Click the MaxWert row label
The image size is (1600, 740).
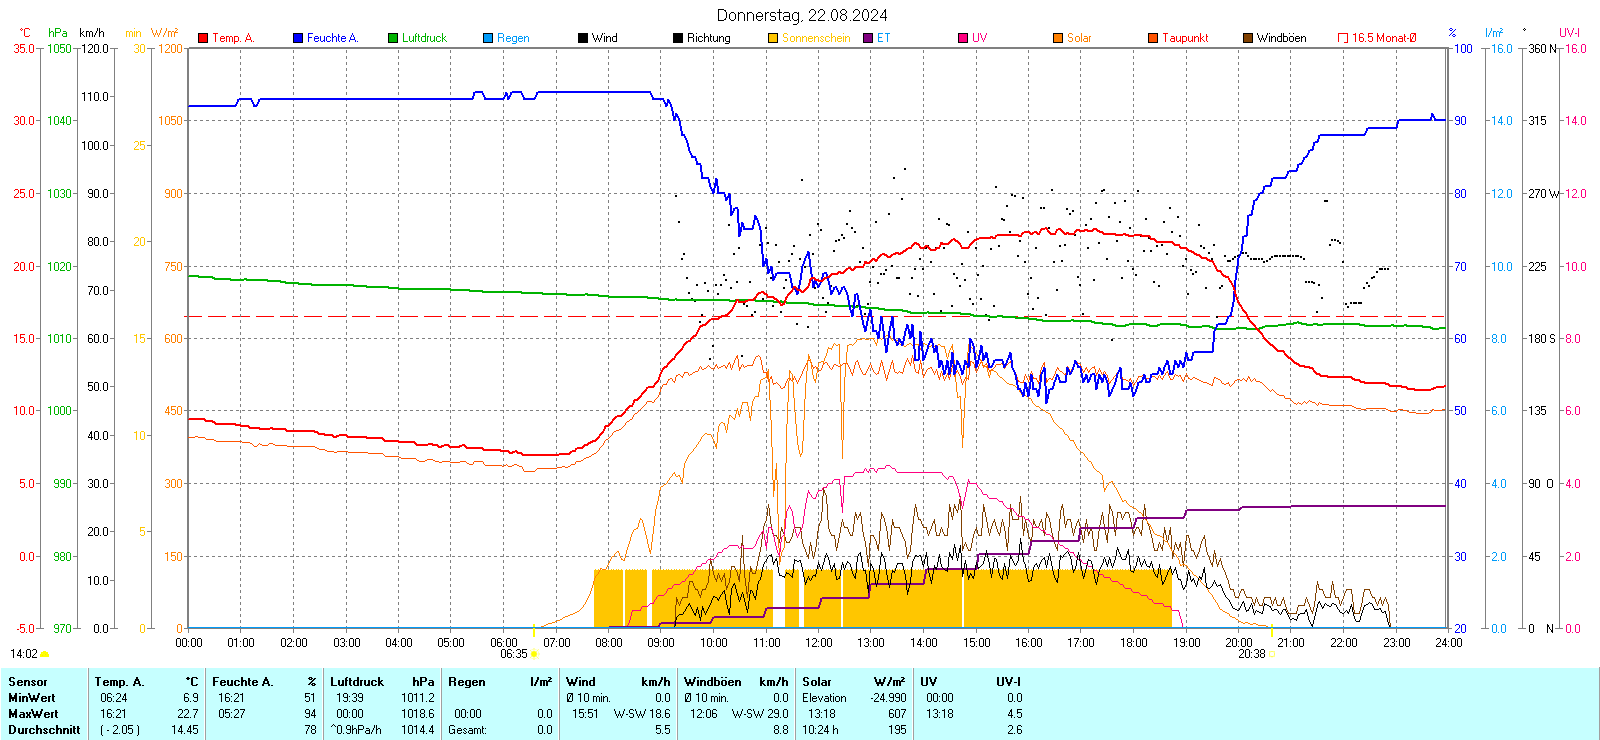(x=33, y=714)
